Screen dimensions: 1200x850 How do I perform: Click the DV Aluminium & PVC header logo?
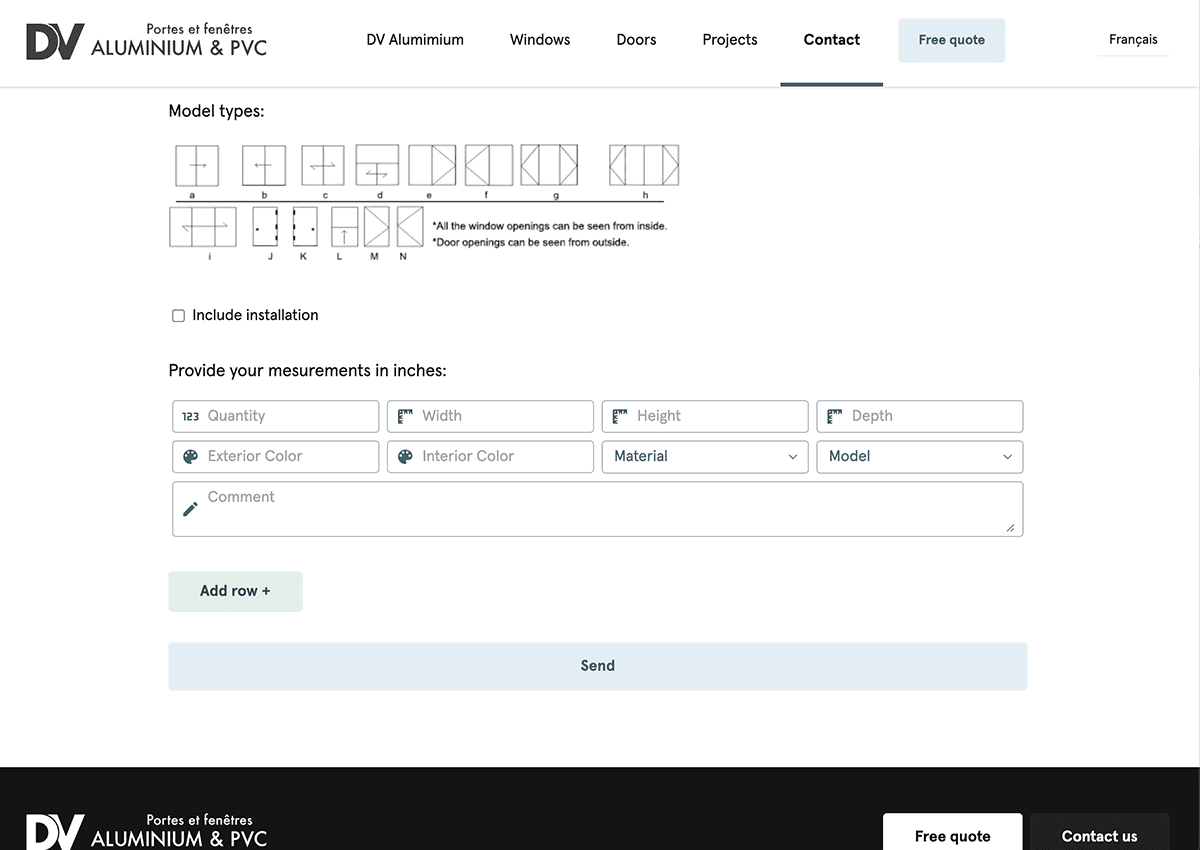[147, 41]
